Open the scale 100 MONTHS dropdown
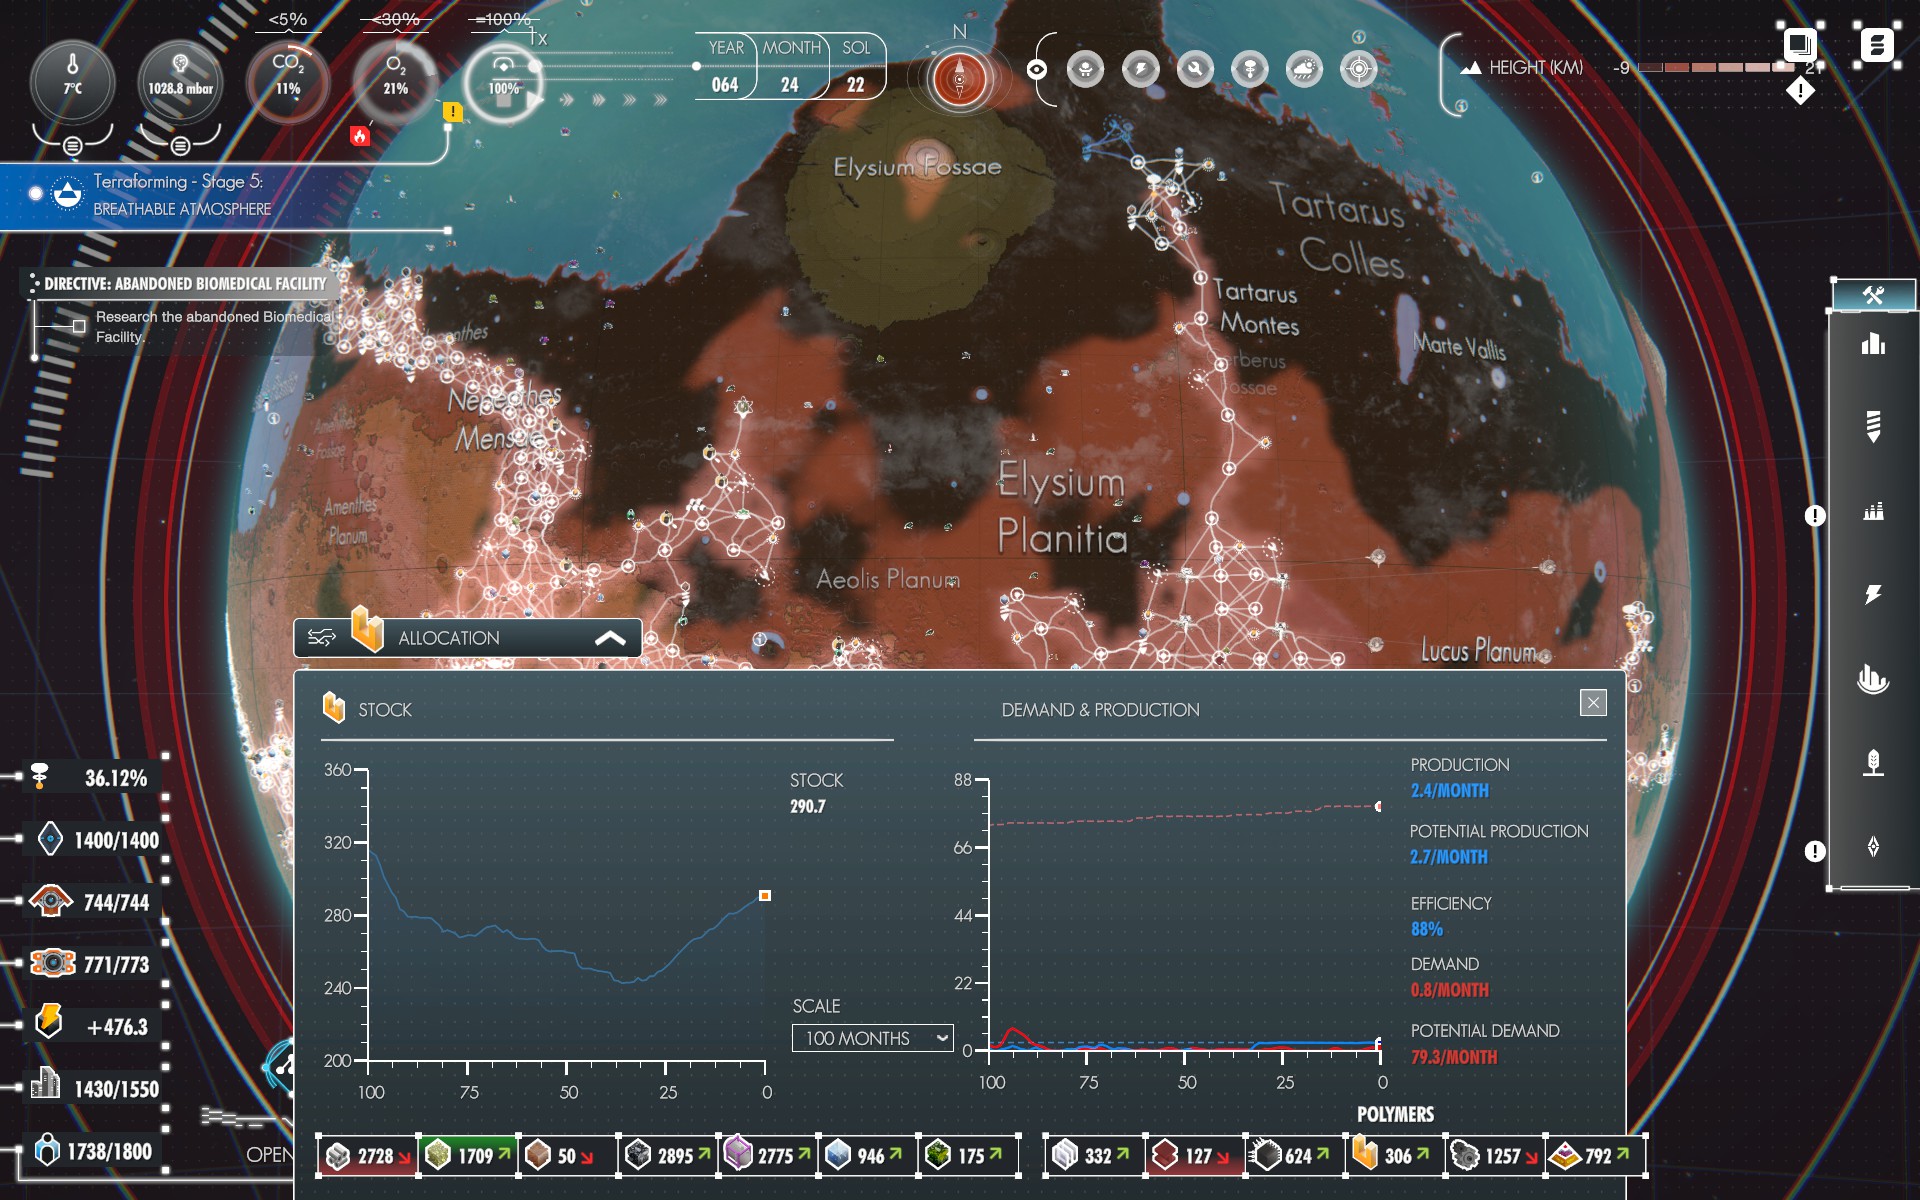 click(x=872, y=1038)
